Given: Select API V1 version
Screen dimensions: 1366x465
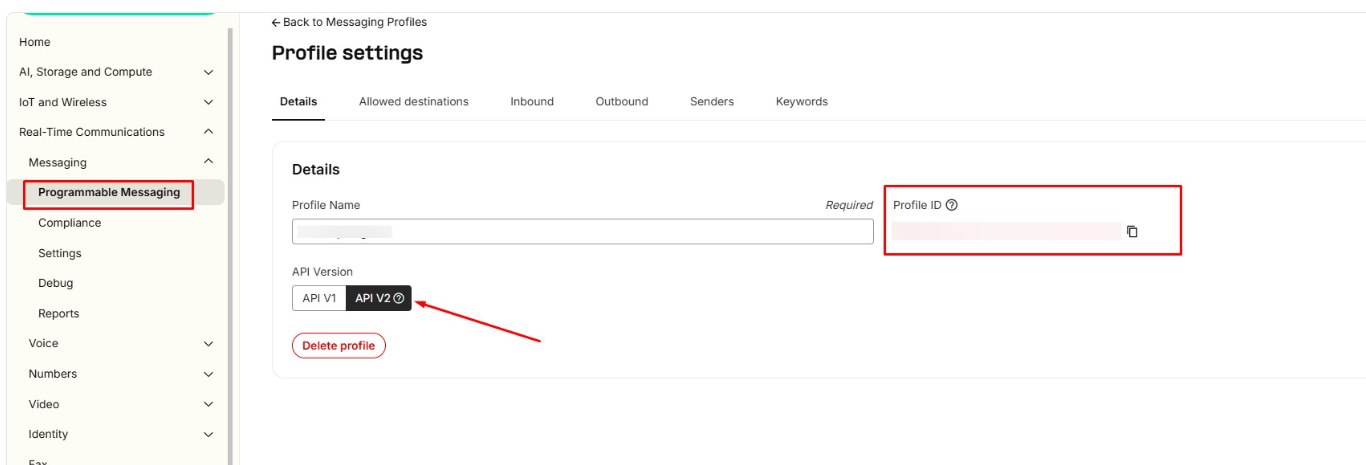Looking at the screenshot, I should click(319, 298).
